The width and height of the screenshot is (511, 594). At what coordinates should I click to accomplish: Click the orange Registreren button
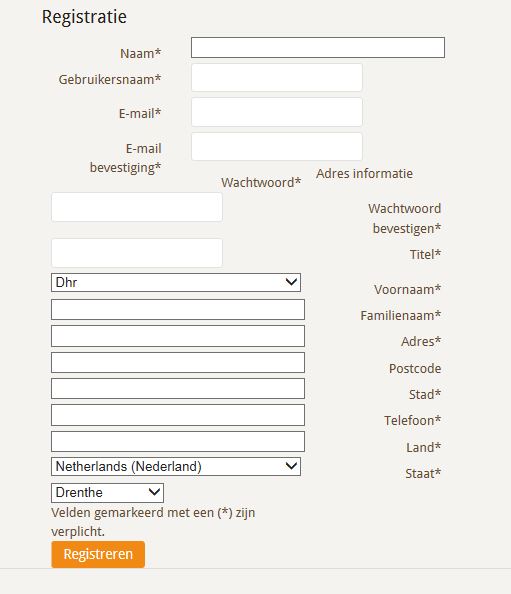[98, 554]
